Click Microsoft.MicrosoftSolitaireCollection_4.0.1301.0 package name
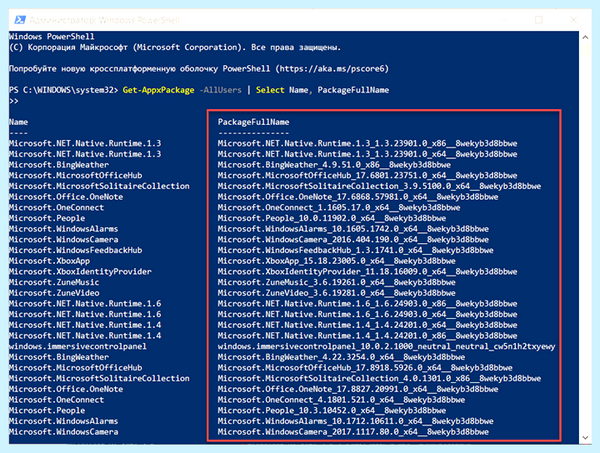This screenshot has width=600, height=453. click(x=379, y=379)
